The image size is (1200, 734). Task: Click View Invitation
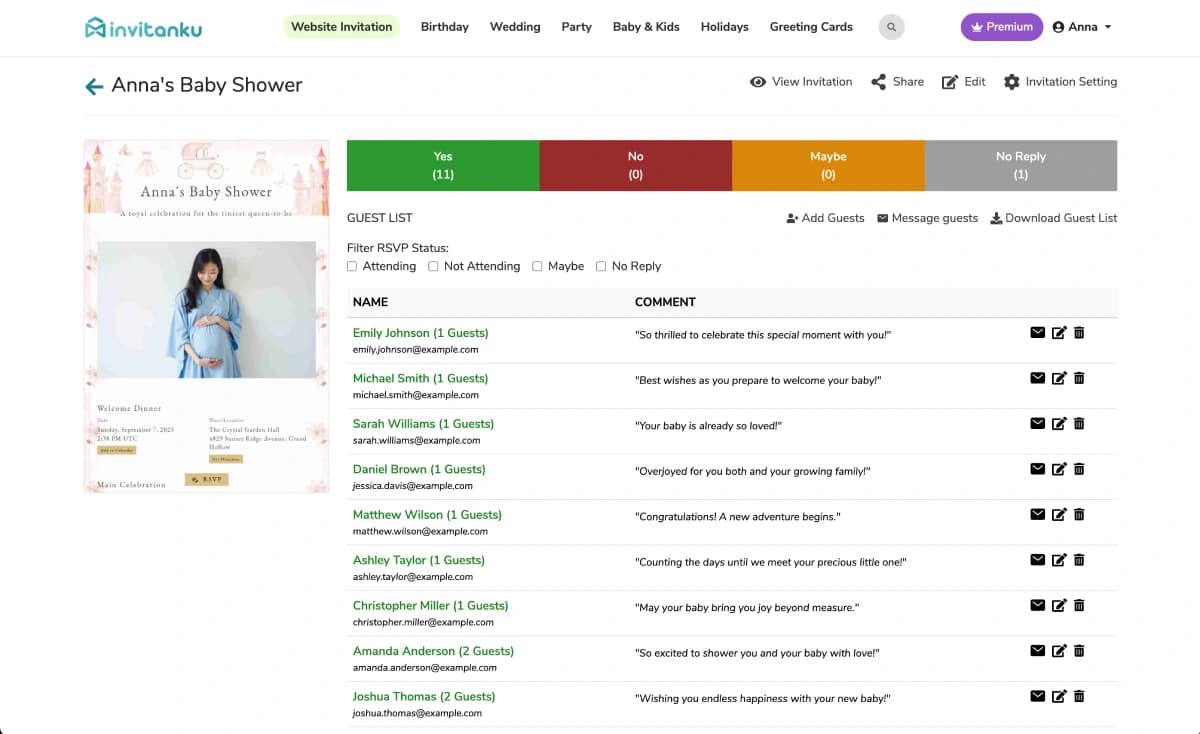pos(801,82)
